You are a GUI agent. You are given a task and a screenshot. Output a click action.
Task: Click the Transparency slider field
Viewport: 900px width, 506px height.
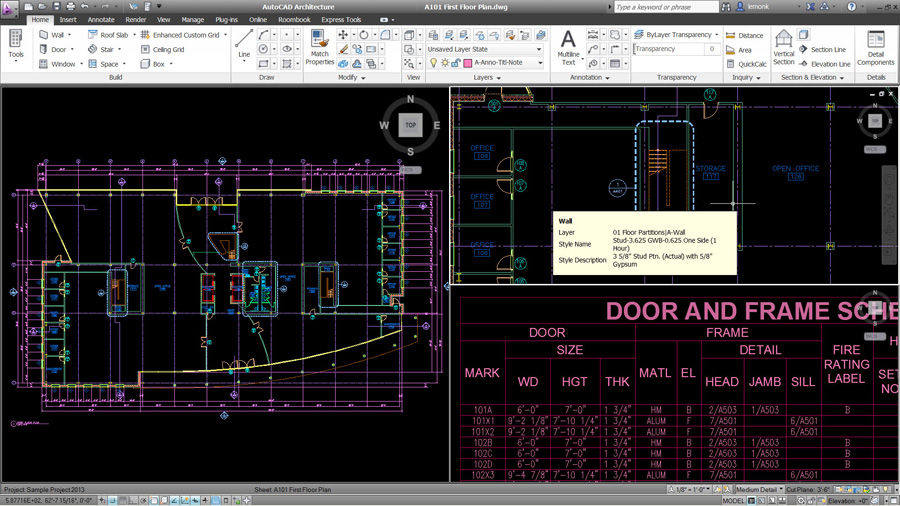(676, 49)
